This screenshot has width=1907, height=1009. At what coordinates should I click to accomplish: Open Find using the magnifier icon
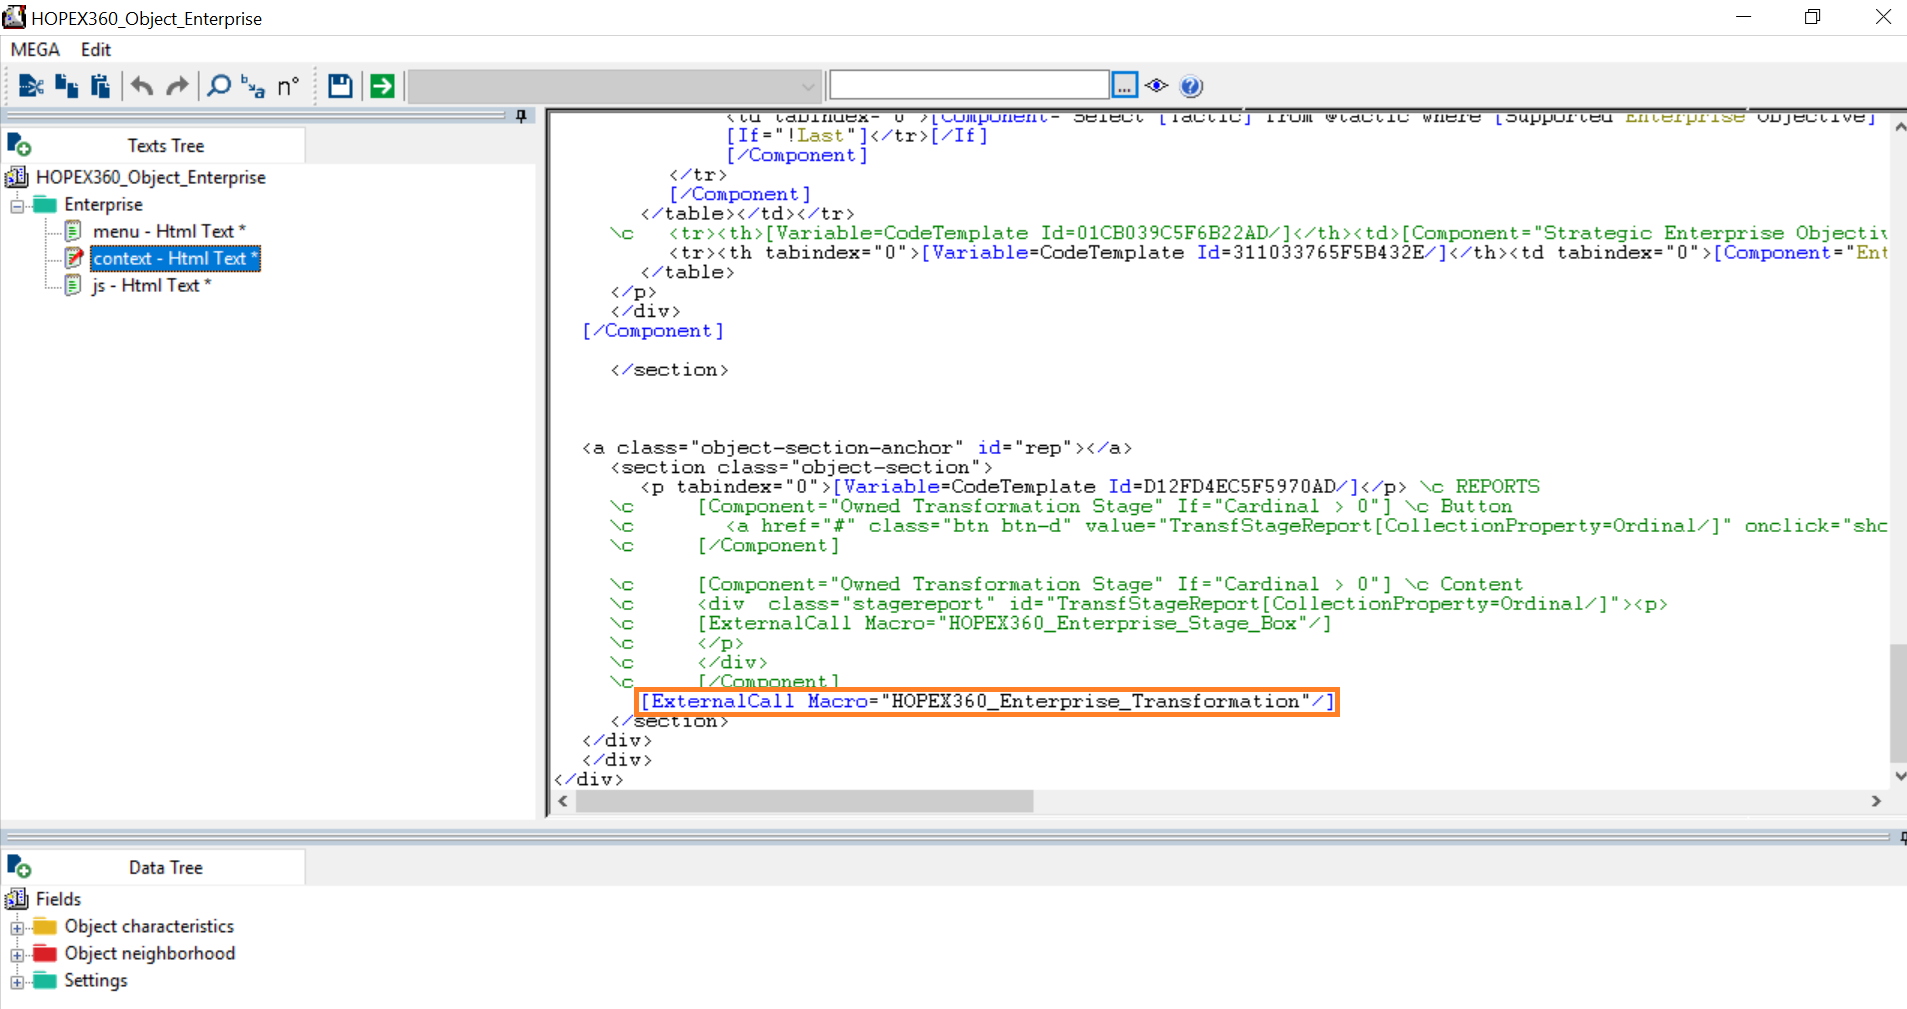pyautogui.click(x=218, y=86)
